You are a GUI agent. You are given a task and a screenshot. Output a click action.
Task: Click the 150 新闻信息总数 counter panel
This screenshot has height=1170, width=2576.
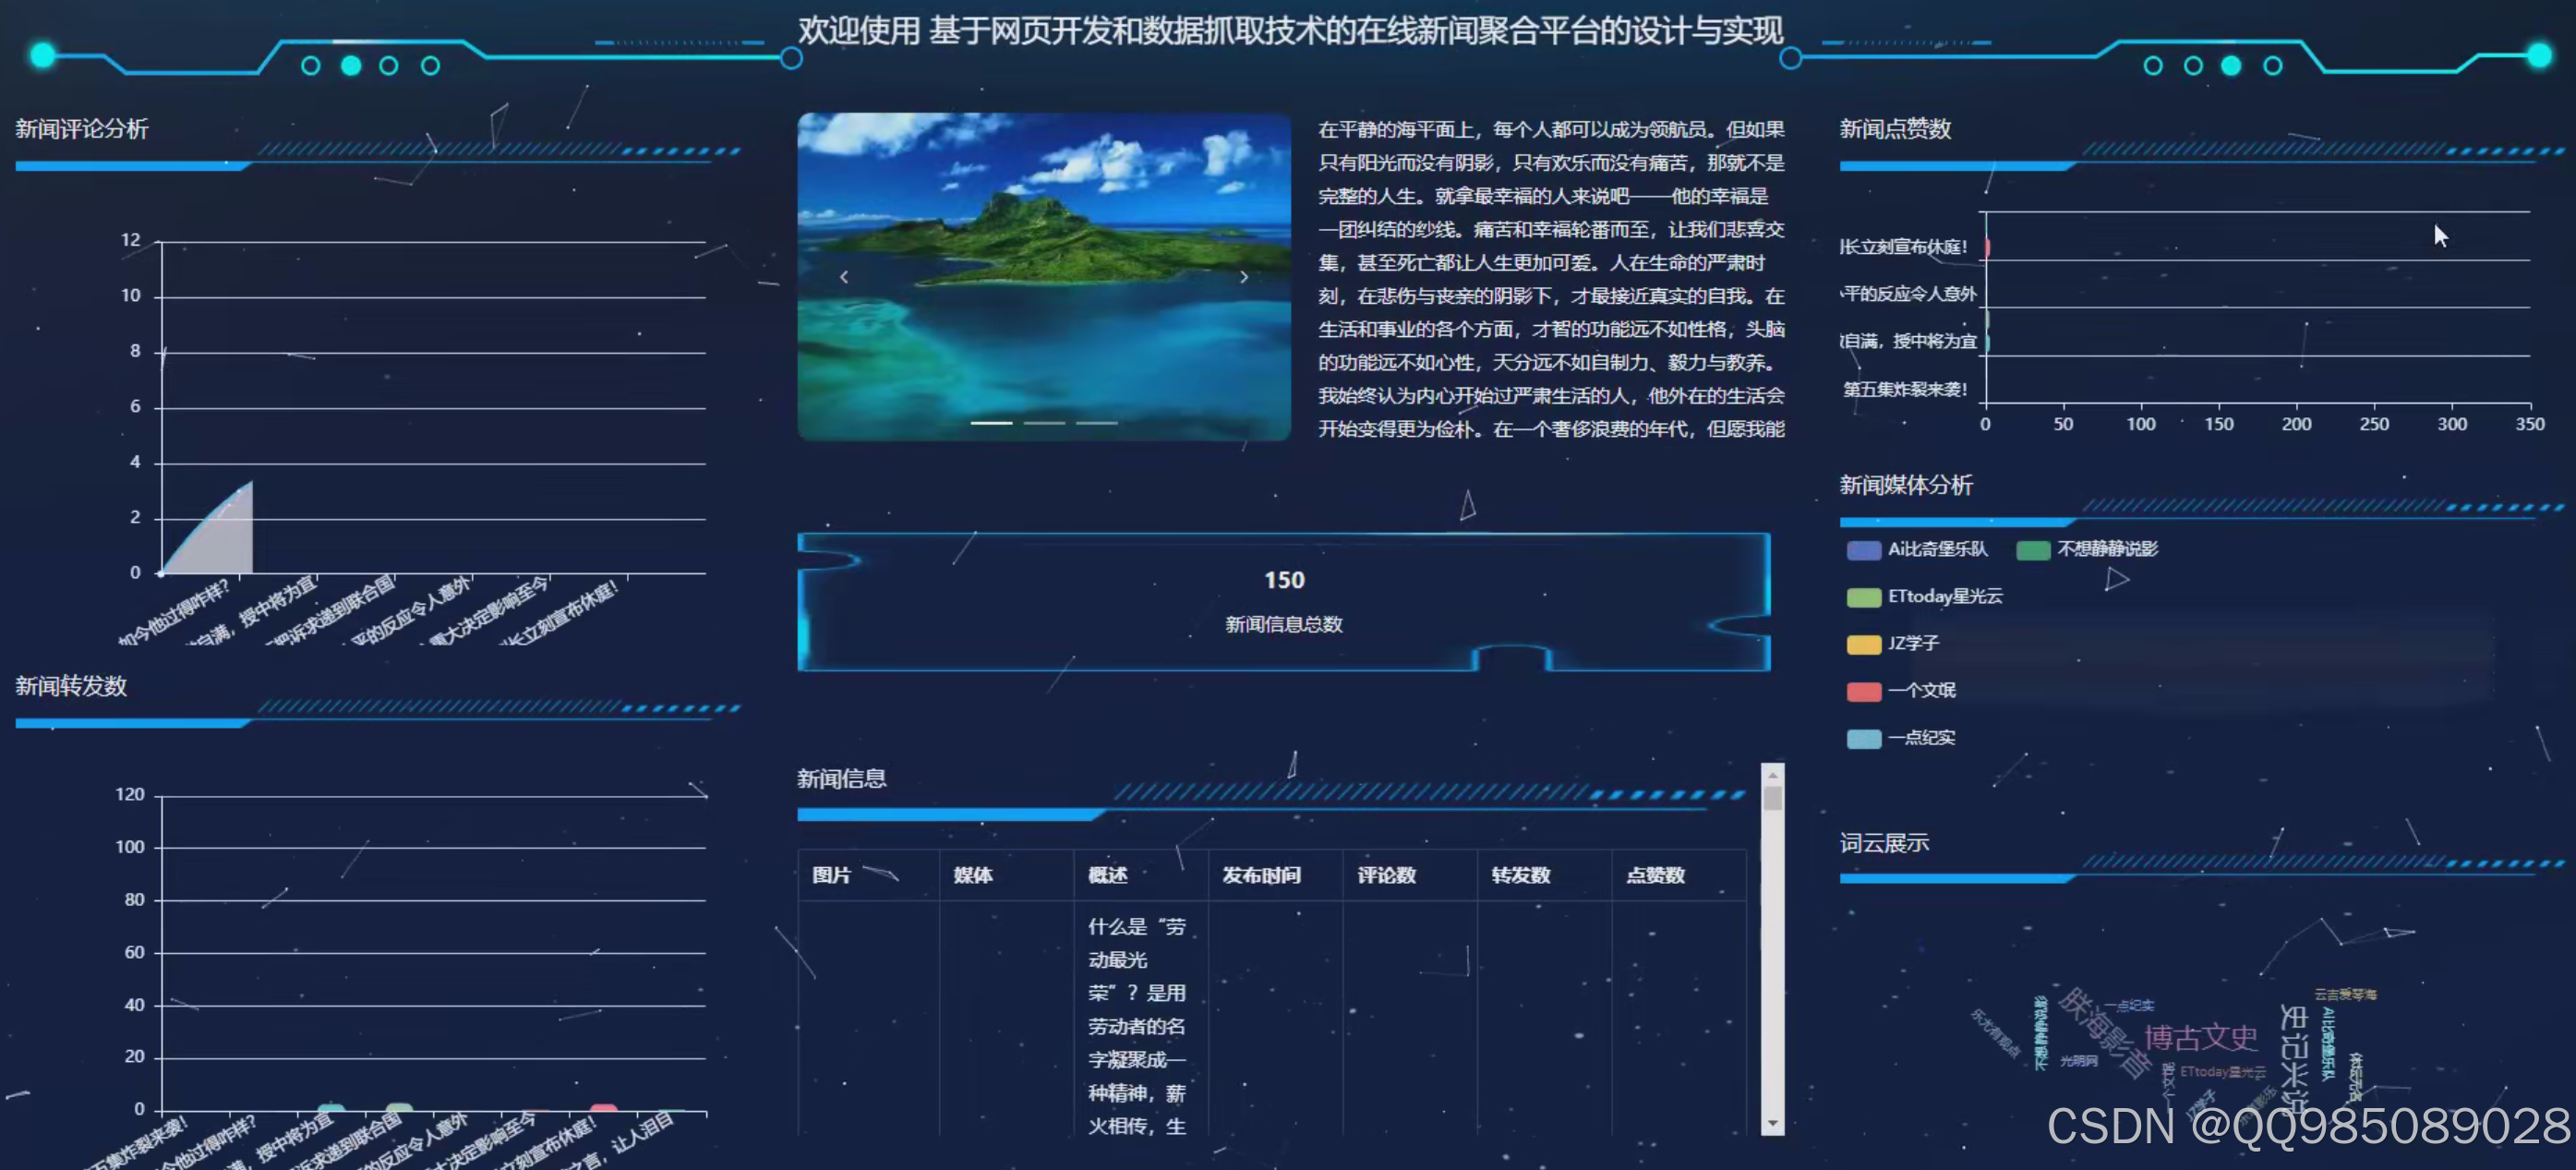click(1283, 600)
